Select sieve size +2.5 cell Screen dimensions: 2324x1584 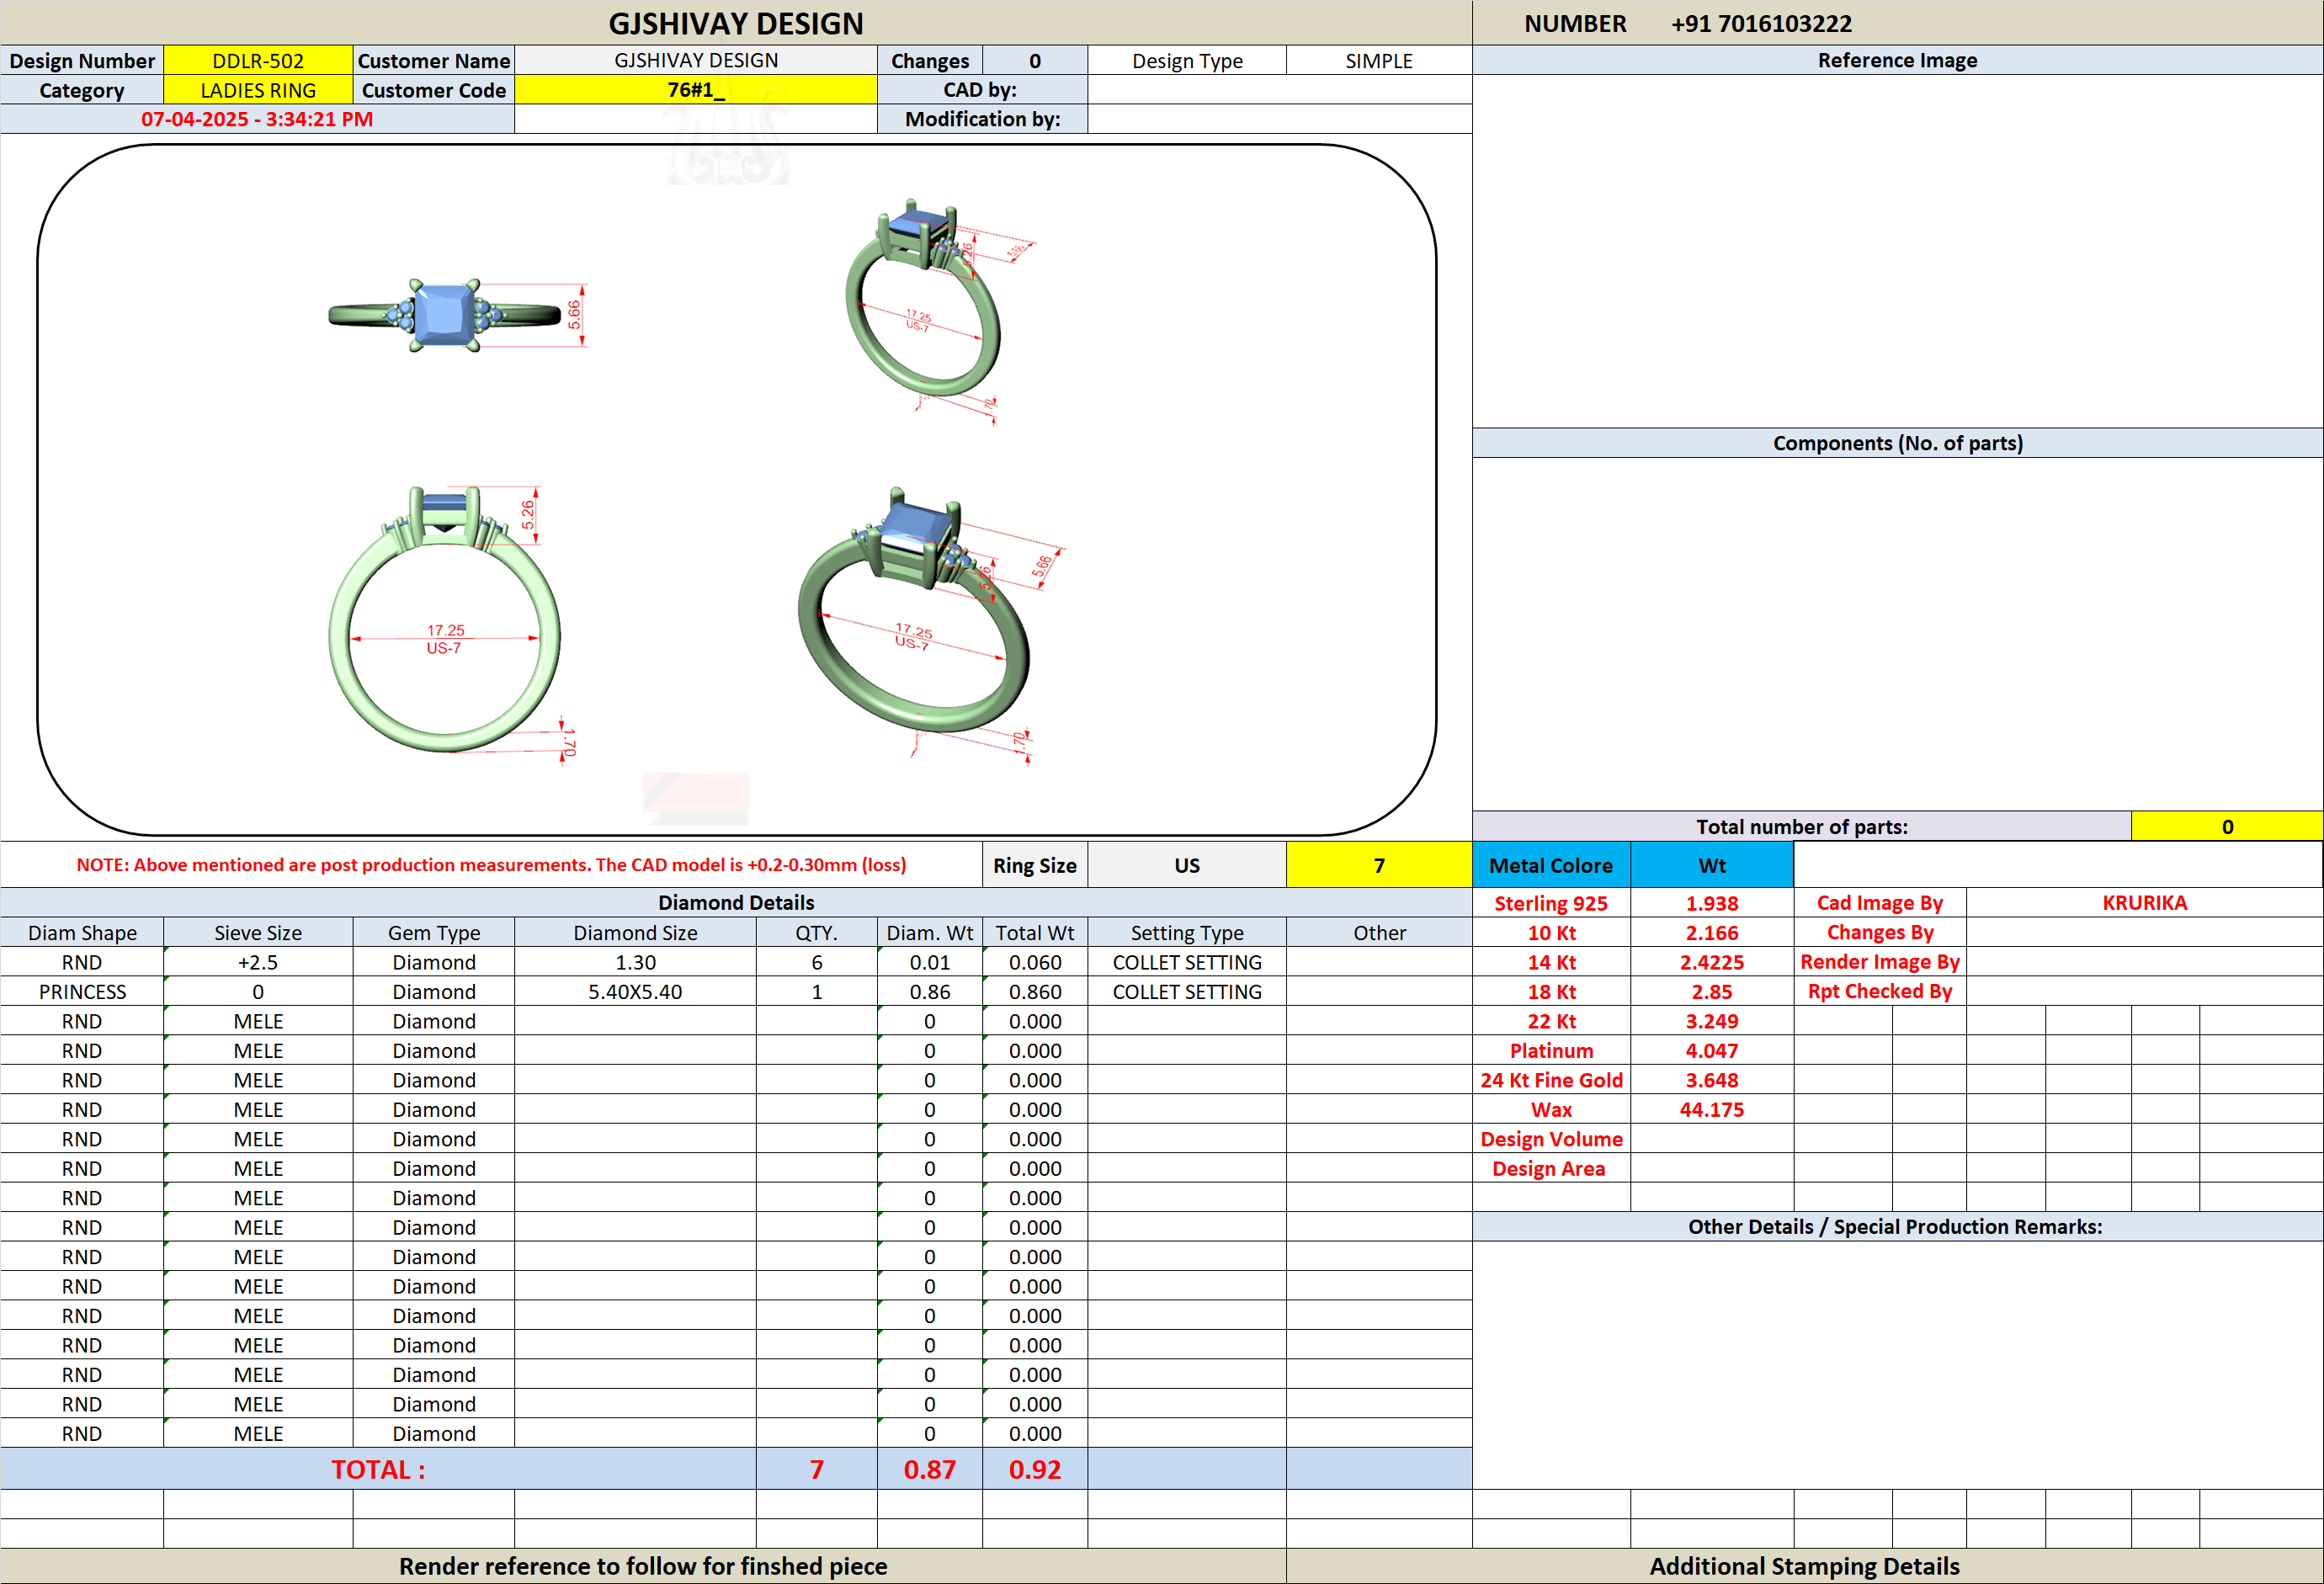258,962
